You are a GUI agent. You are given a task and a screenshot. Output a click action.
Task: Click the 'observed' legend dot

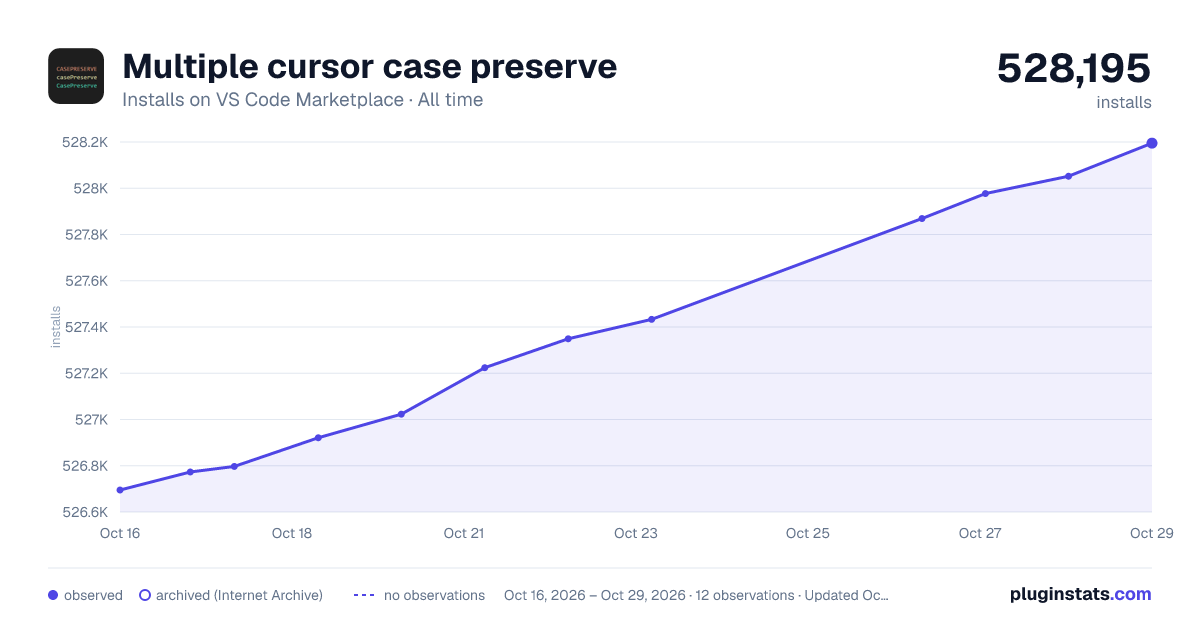point(53,595)
